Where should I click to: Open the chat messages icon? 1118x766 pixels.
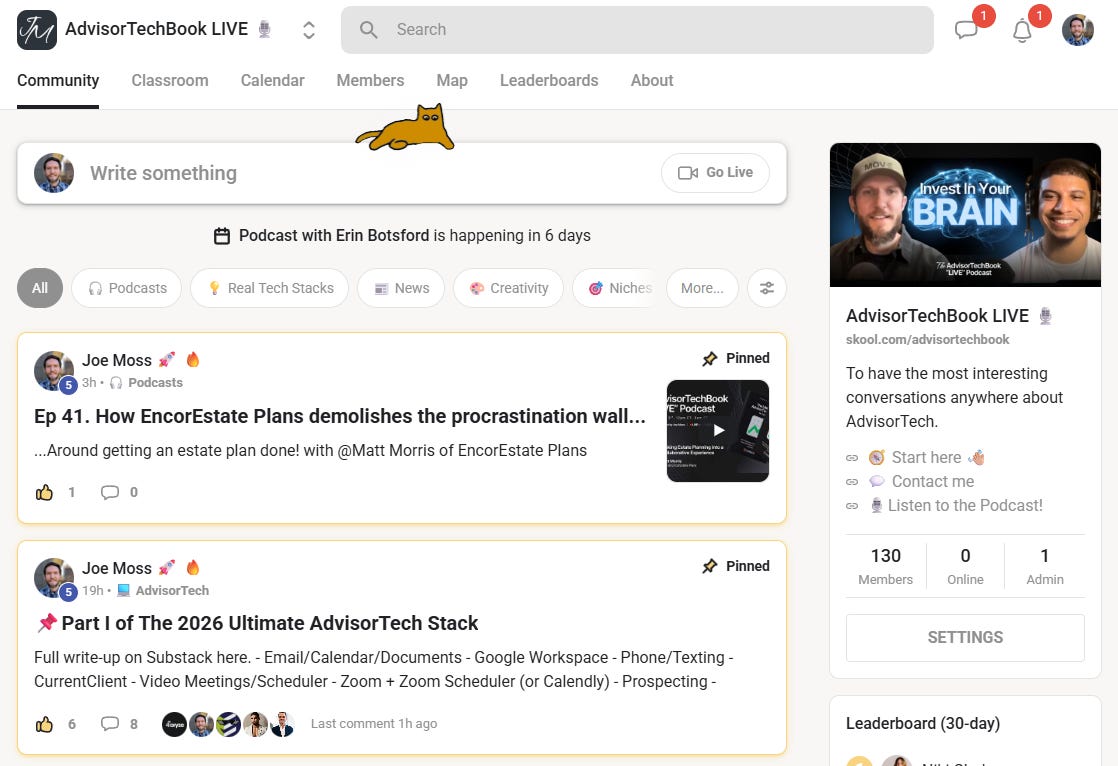966,30
